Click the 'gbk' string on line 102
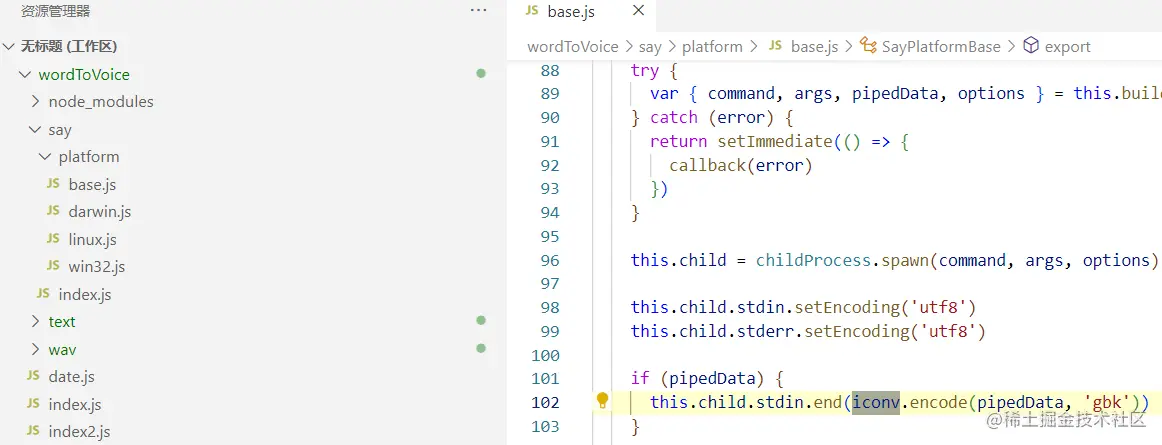 tap(1107, 402)
